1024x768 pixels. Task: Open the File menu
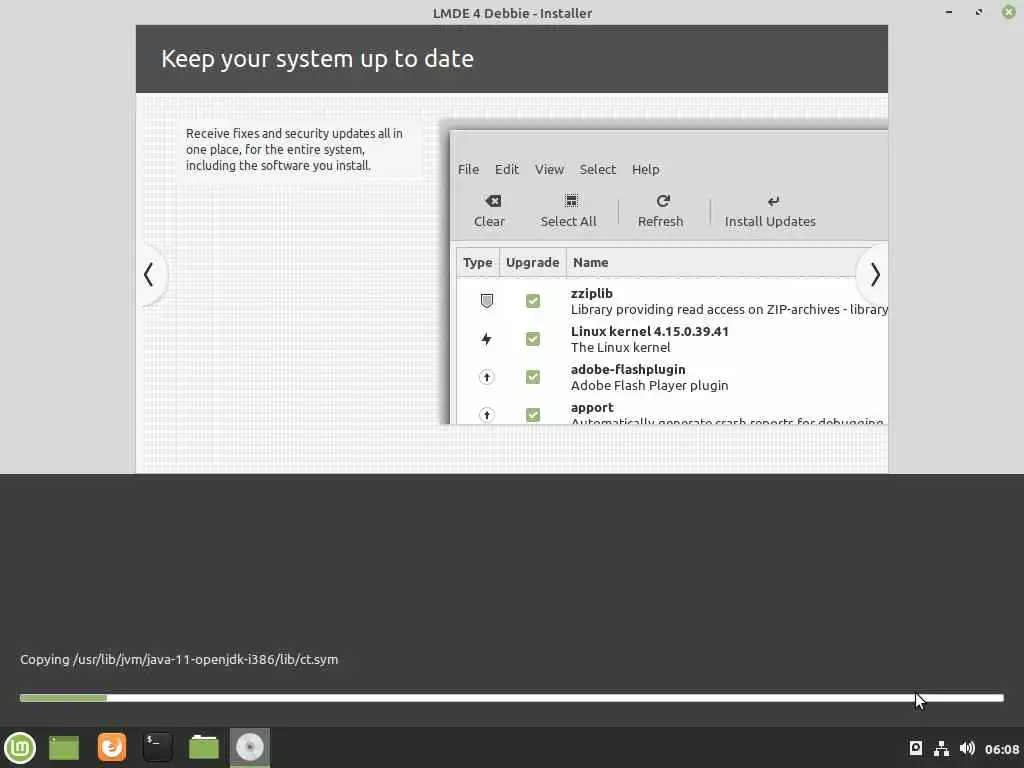click(x=468, y=169)
